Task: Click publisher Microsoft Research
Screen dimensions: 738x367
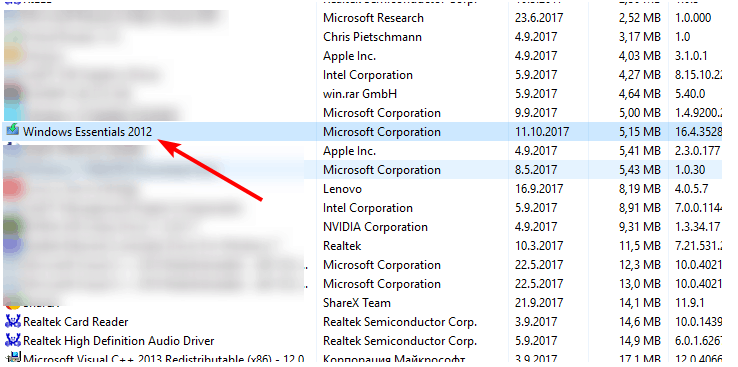Action: [x=373, y=18]
